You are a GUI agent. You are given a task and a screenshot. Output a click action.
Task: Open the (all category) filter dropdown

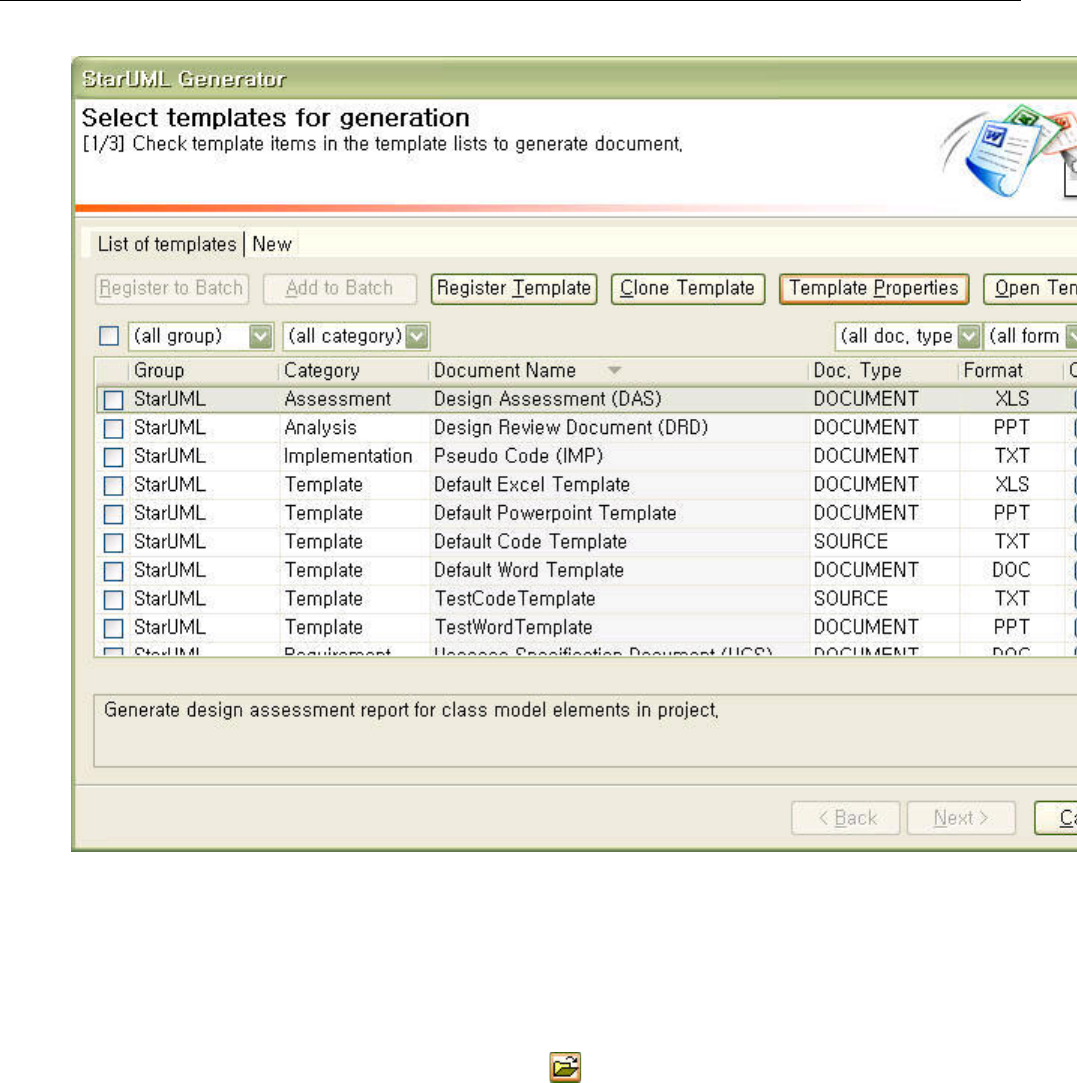coord(417,336)
